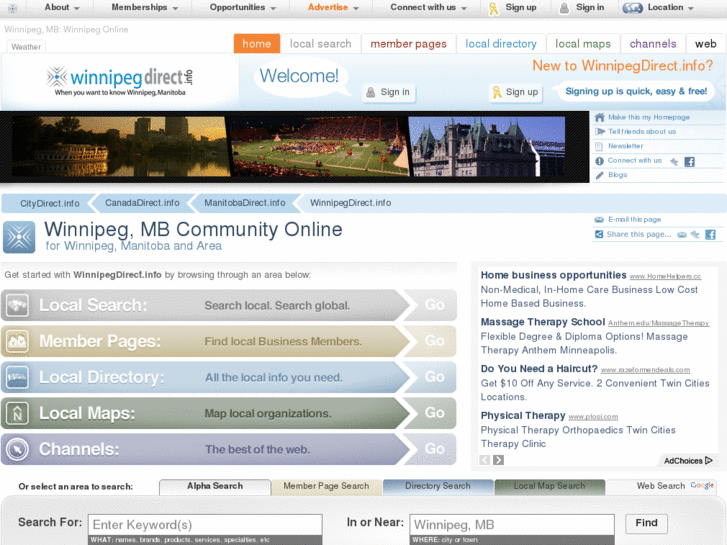The image size is (727, 545).
Task: Expand the Location dropdown in top bar
Action: pos(658,7)
